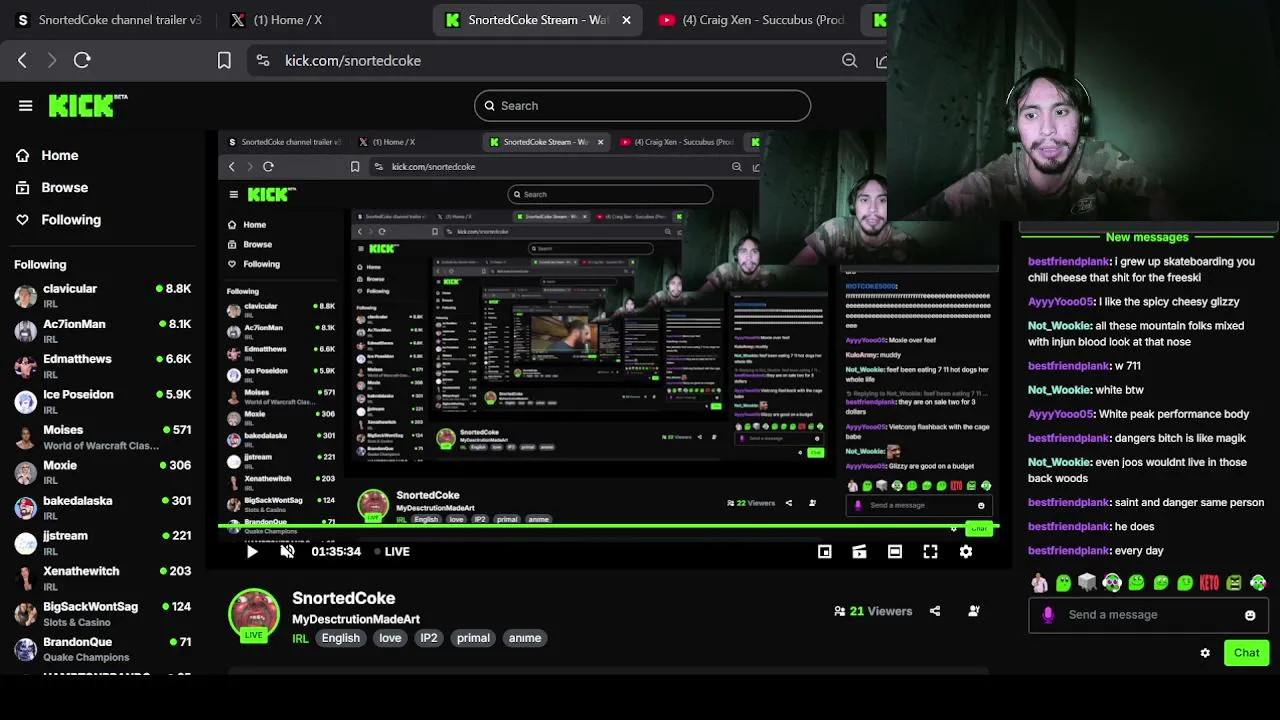Open player settings gear icon
The width and height of the screenshot is (1280, 720).
click(x=966, y=551)
